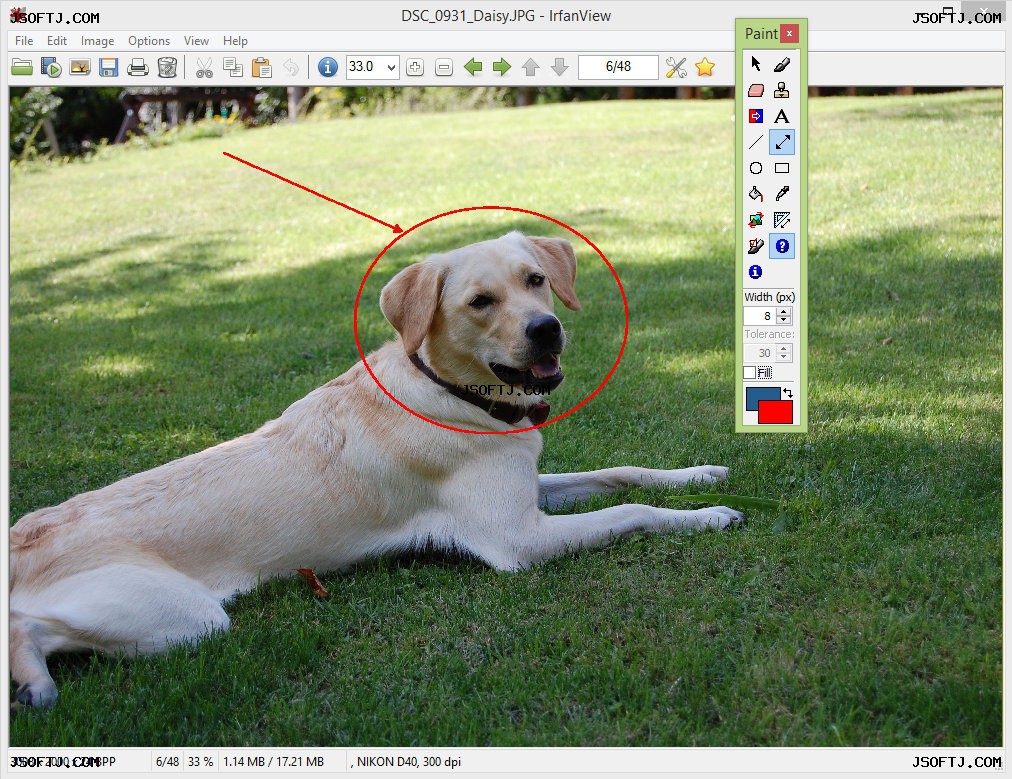This screenshot has width=1012, height=779.
Task: Decrease the Width (px) value with the down arrow
Action: [784, 320]
